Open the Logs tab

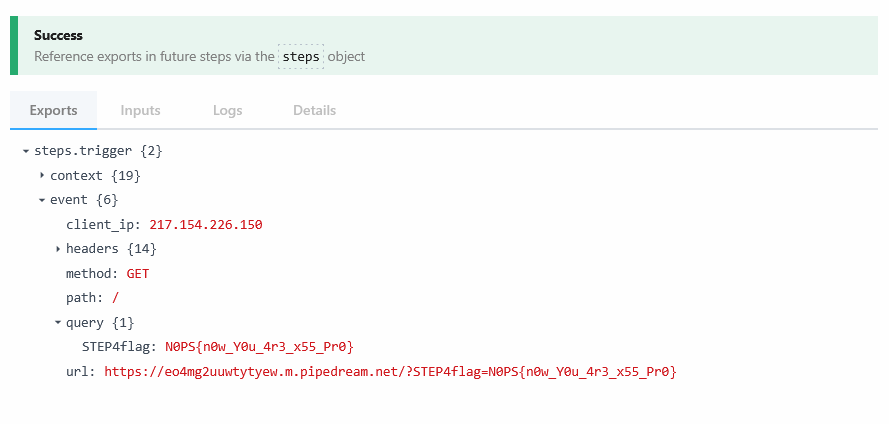[228, 111]
